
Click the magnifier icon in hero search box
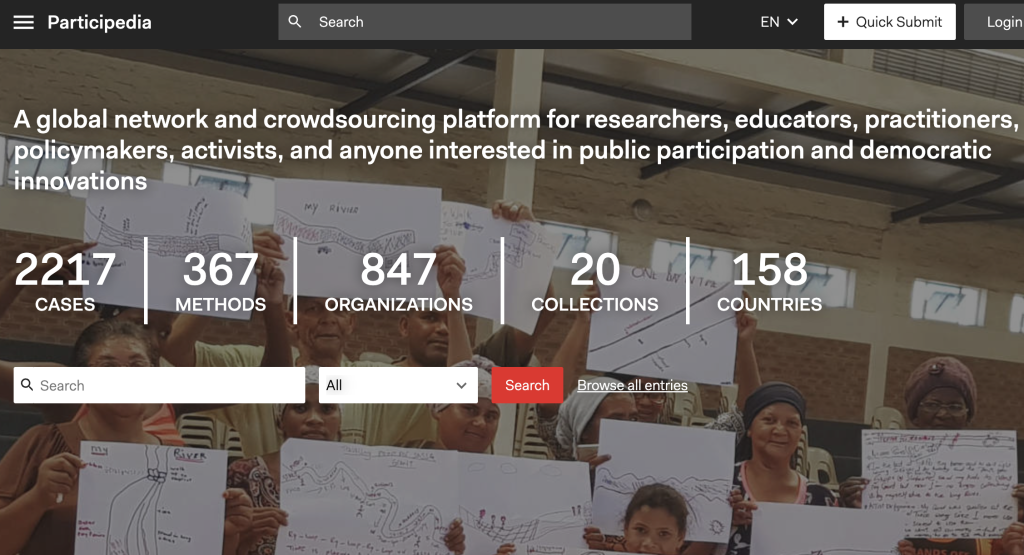click(27, 385)
